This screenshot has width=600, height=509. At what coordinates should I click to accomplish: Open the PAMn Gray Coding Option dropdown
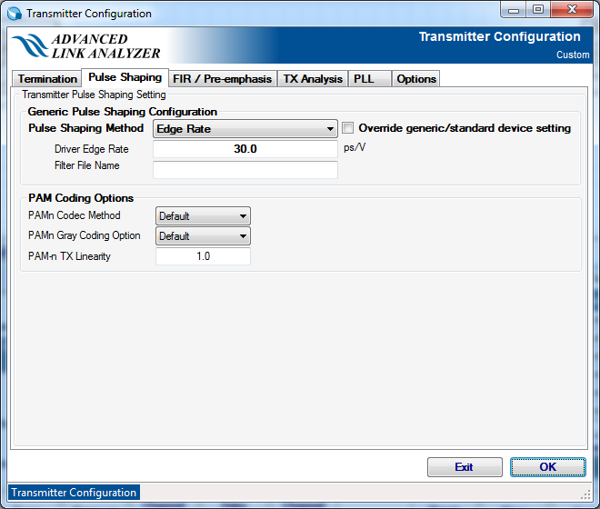pyautogui.click(x=203, y=236)
